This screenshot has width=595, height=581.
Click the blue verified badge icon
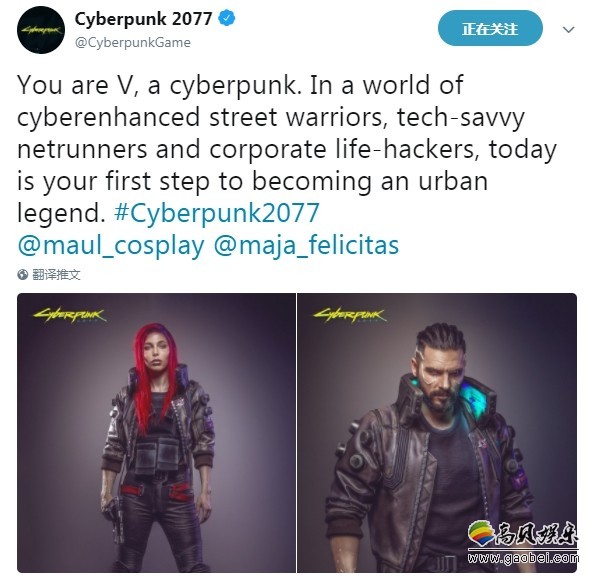[227, 19]
